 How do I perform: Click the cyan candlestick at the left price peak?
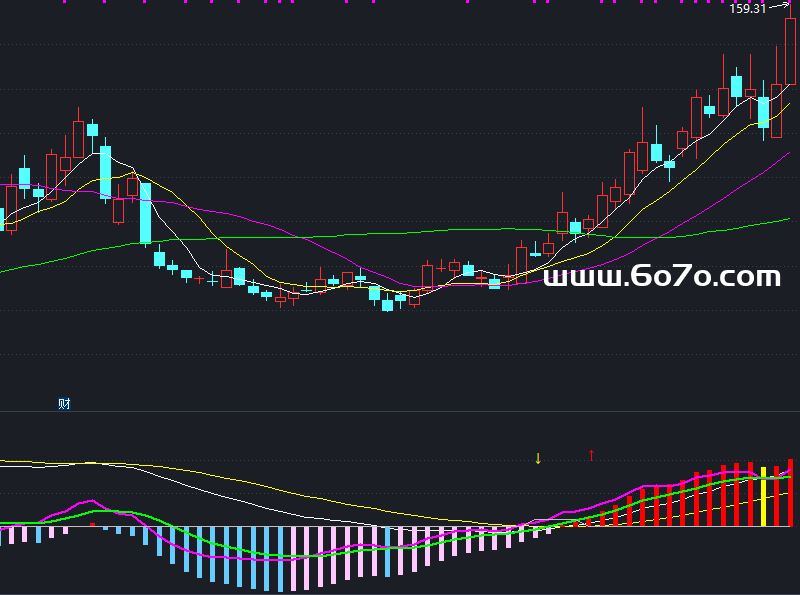93,129
